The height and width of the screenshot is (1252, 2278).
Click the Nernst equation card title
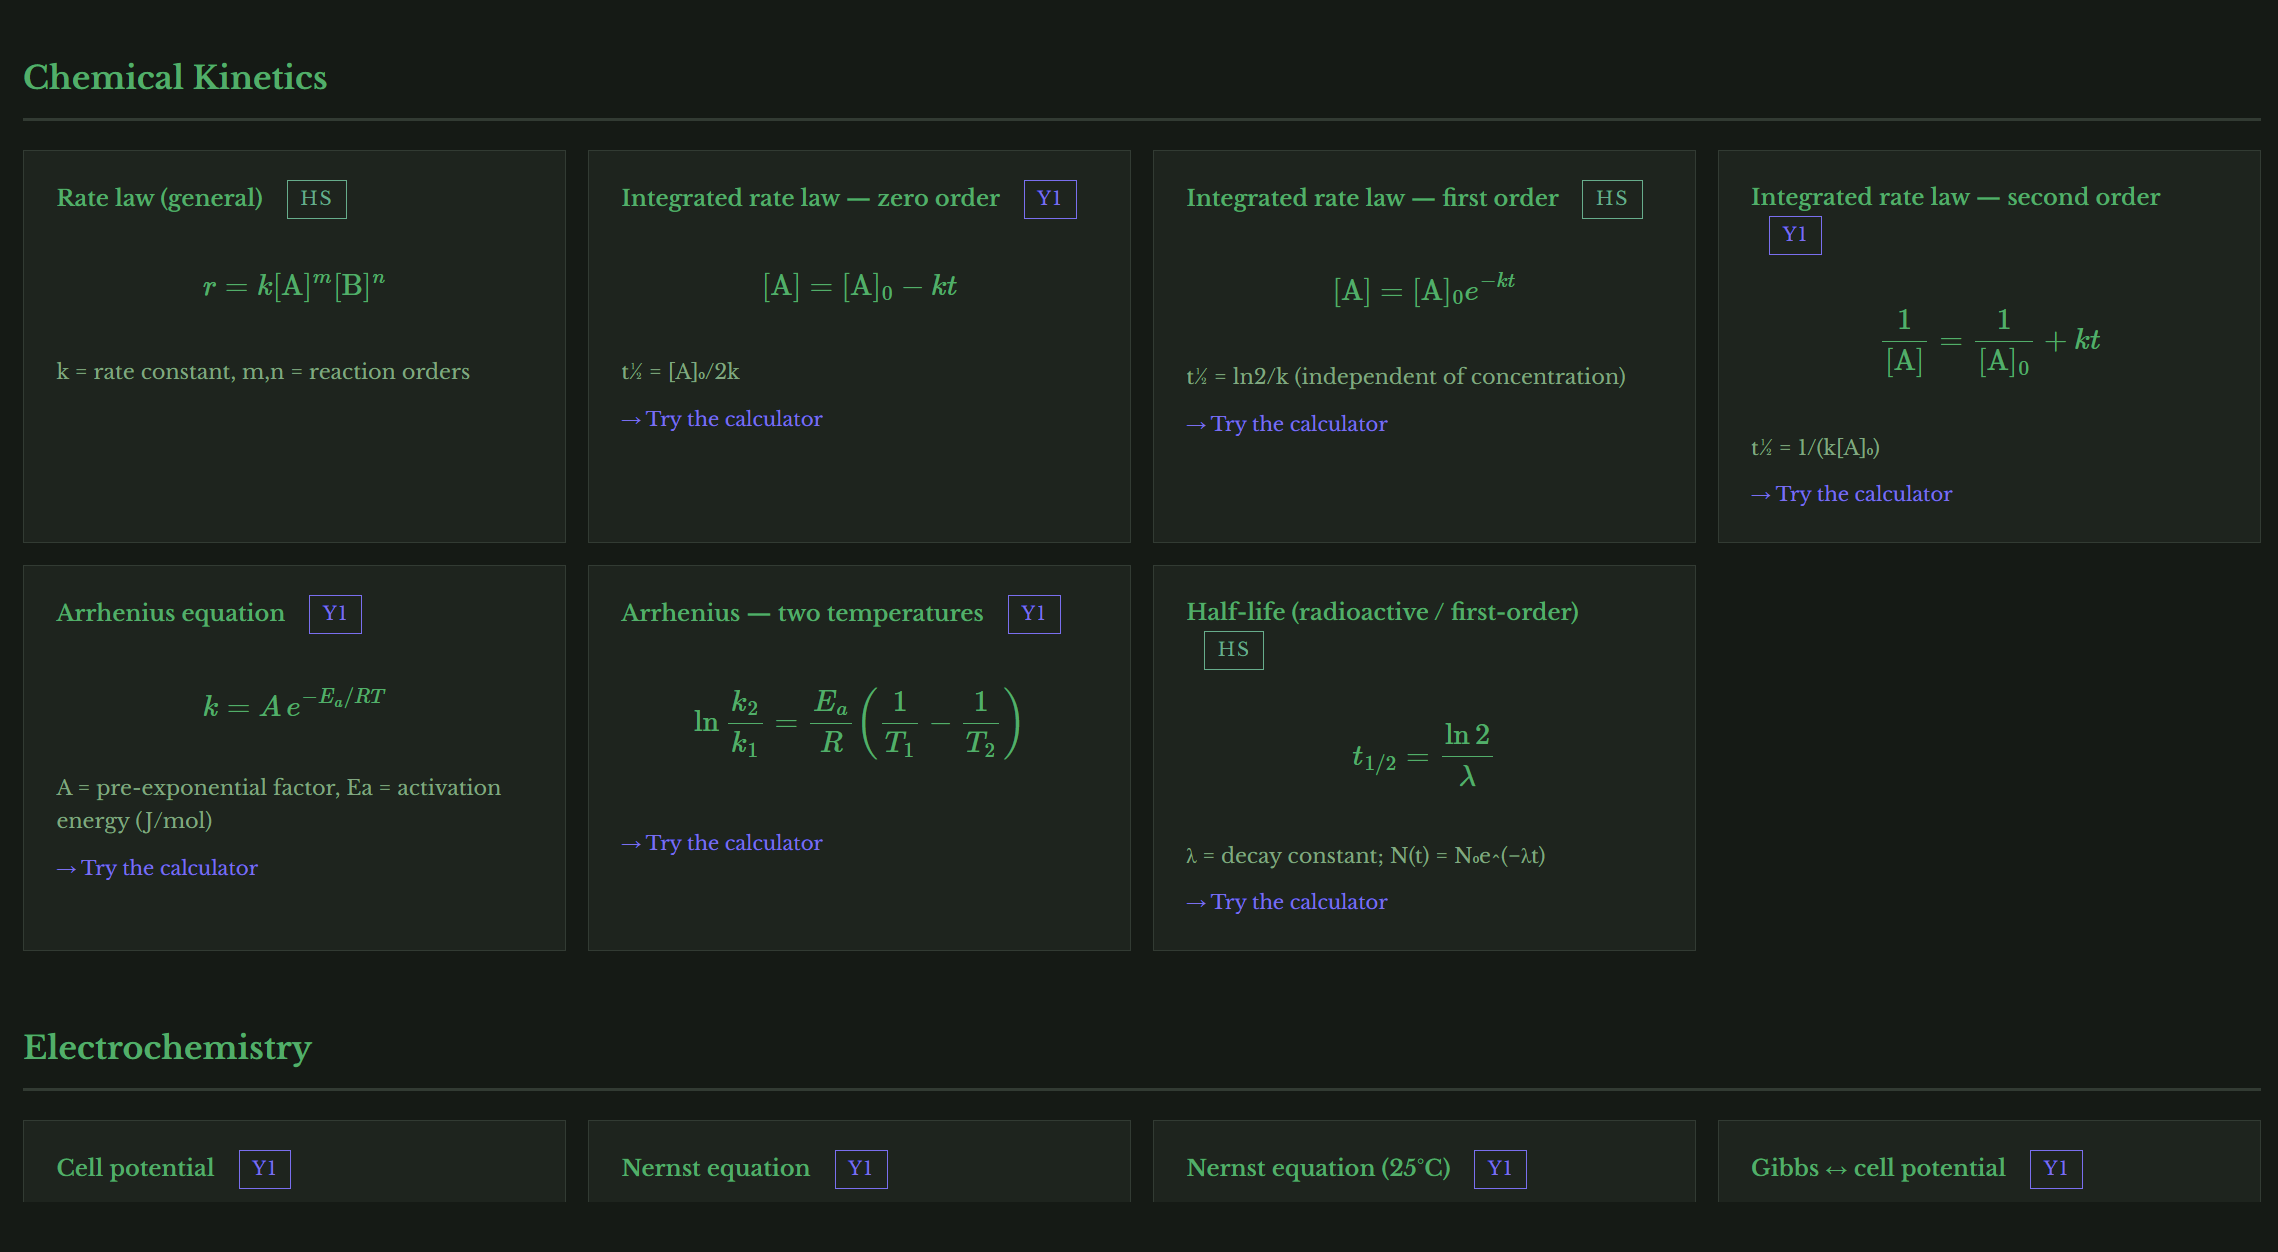tap(716, 1168)
